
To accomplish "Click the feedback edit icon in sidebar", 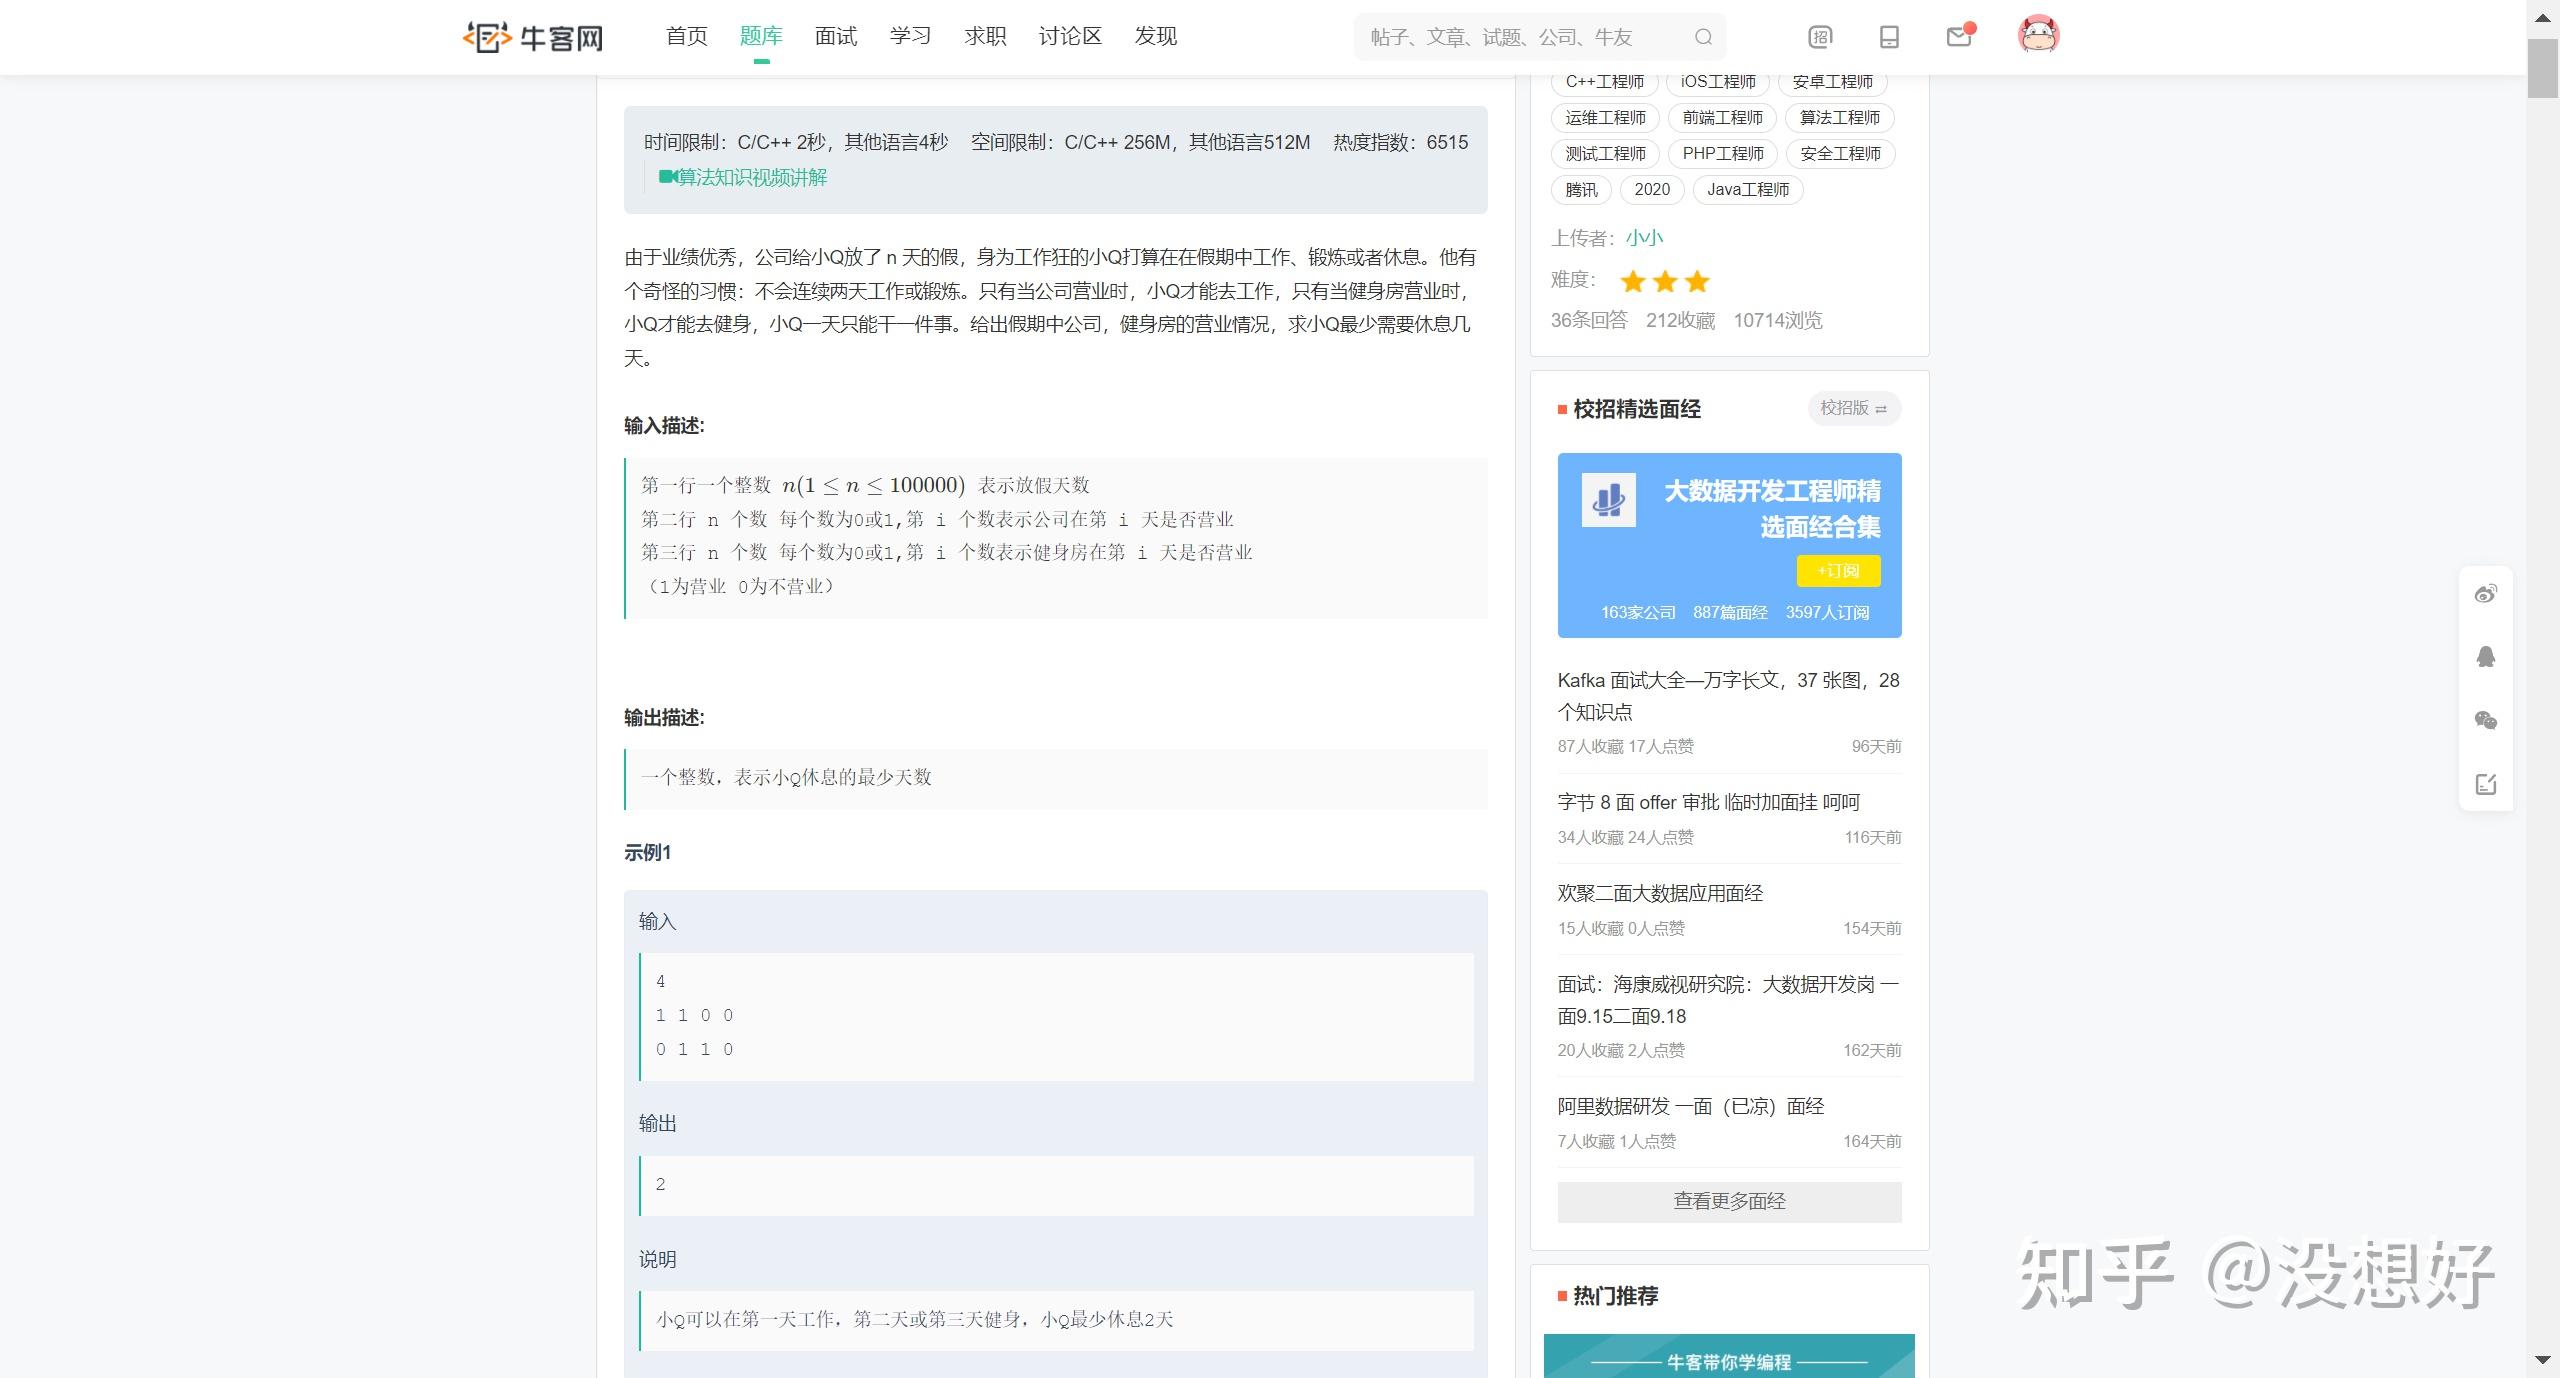I will 2486,784.
